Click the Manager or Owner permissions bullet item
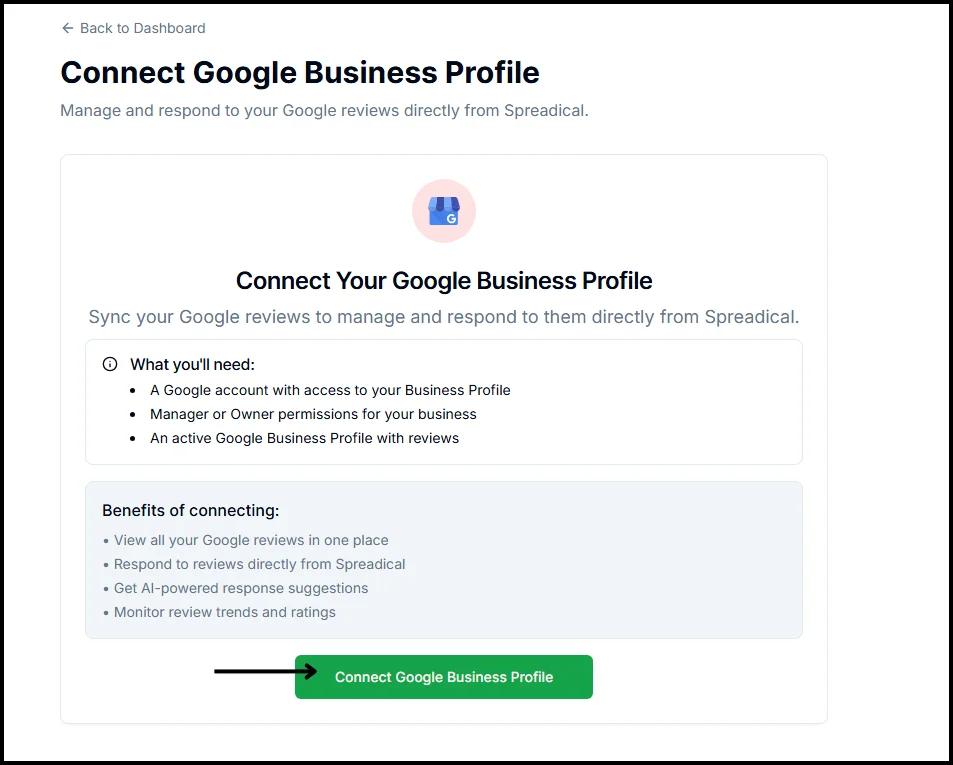Image resolution: width=953 pixels, height=765 pixels. 313,414
